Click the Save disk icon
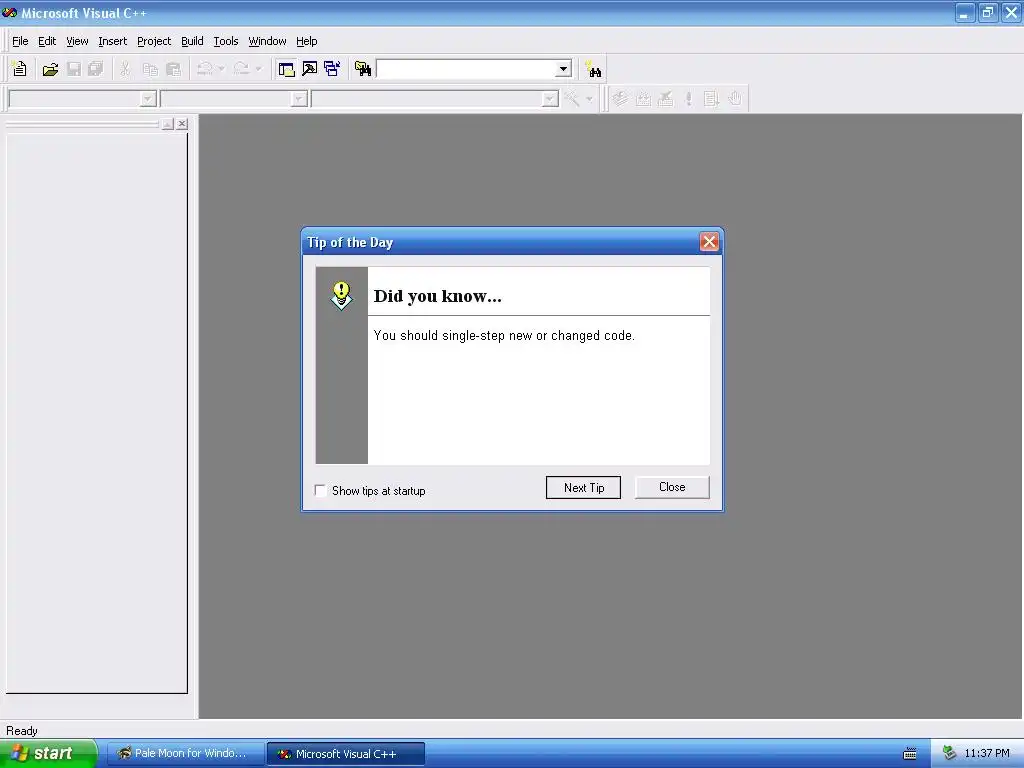Viewport: 1024px width, 768px height. click(74, 69)
